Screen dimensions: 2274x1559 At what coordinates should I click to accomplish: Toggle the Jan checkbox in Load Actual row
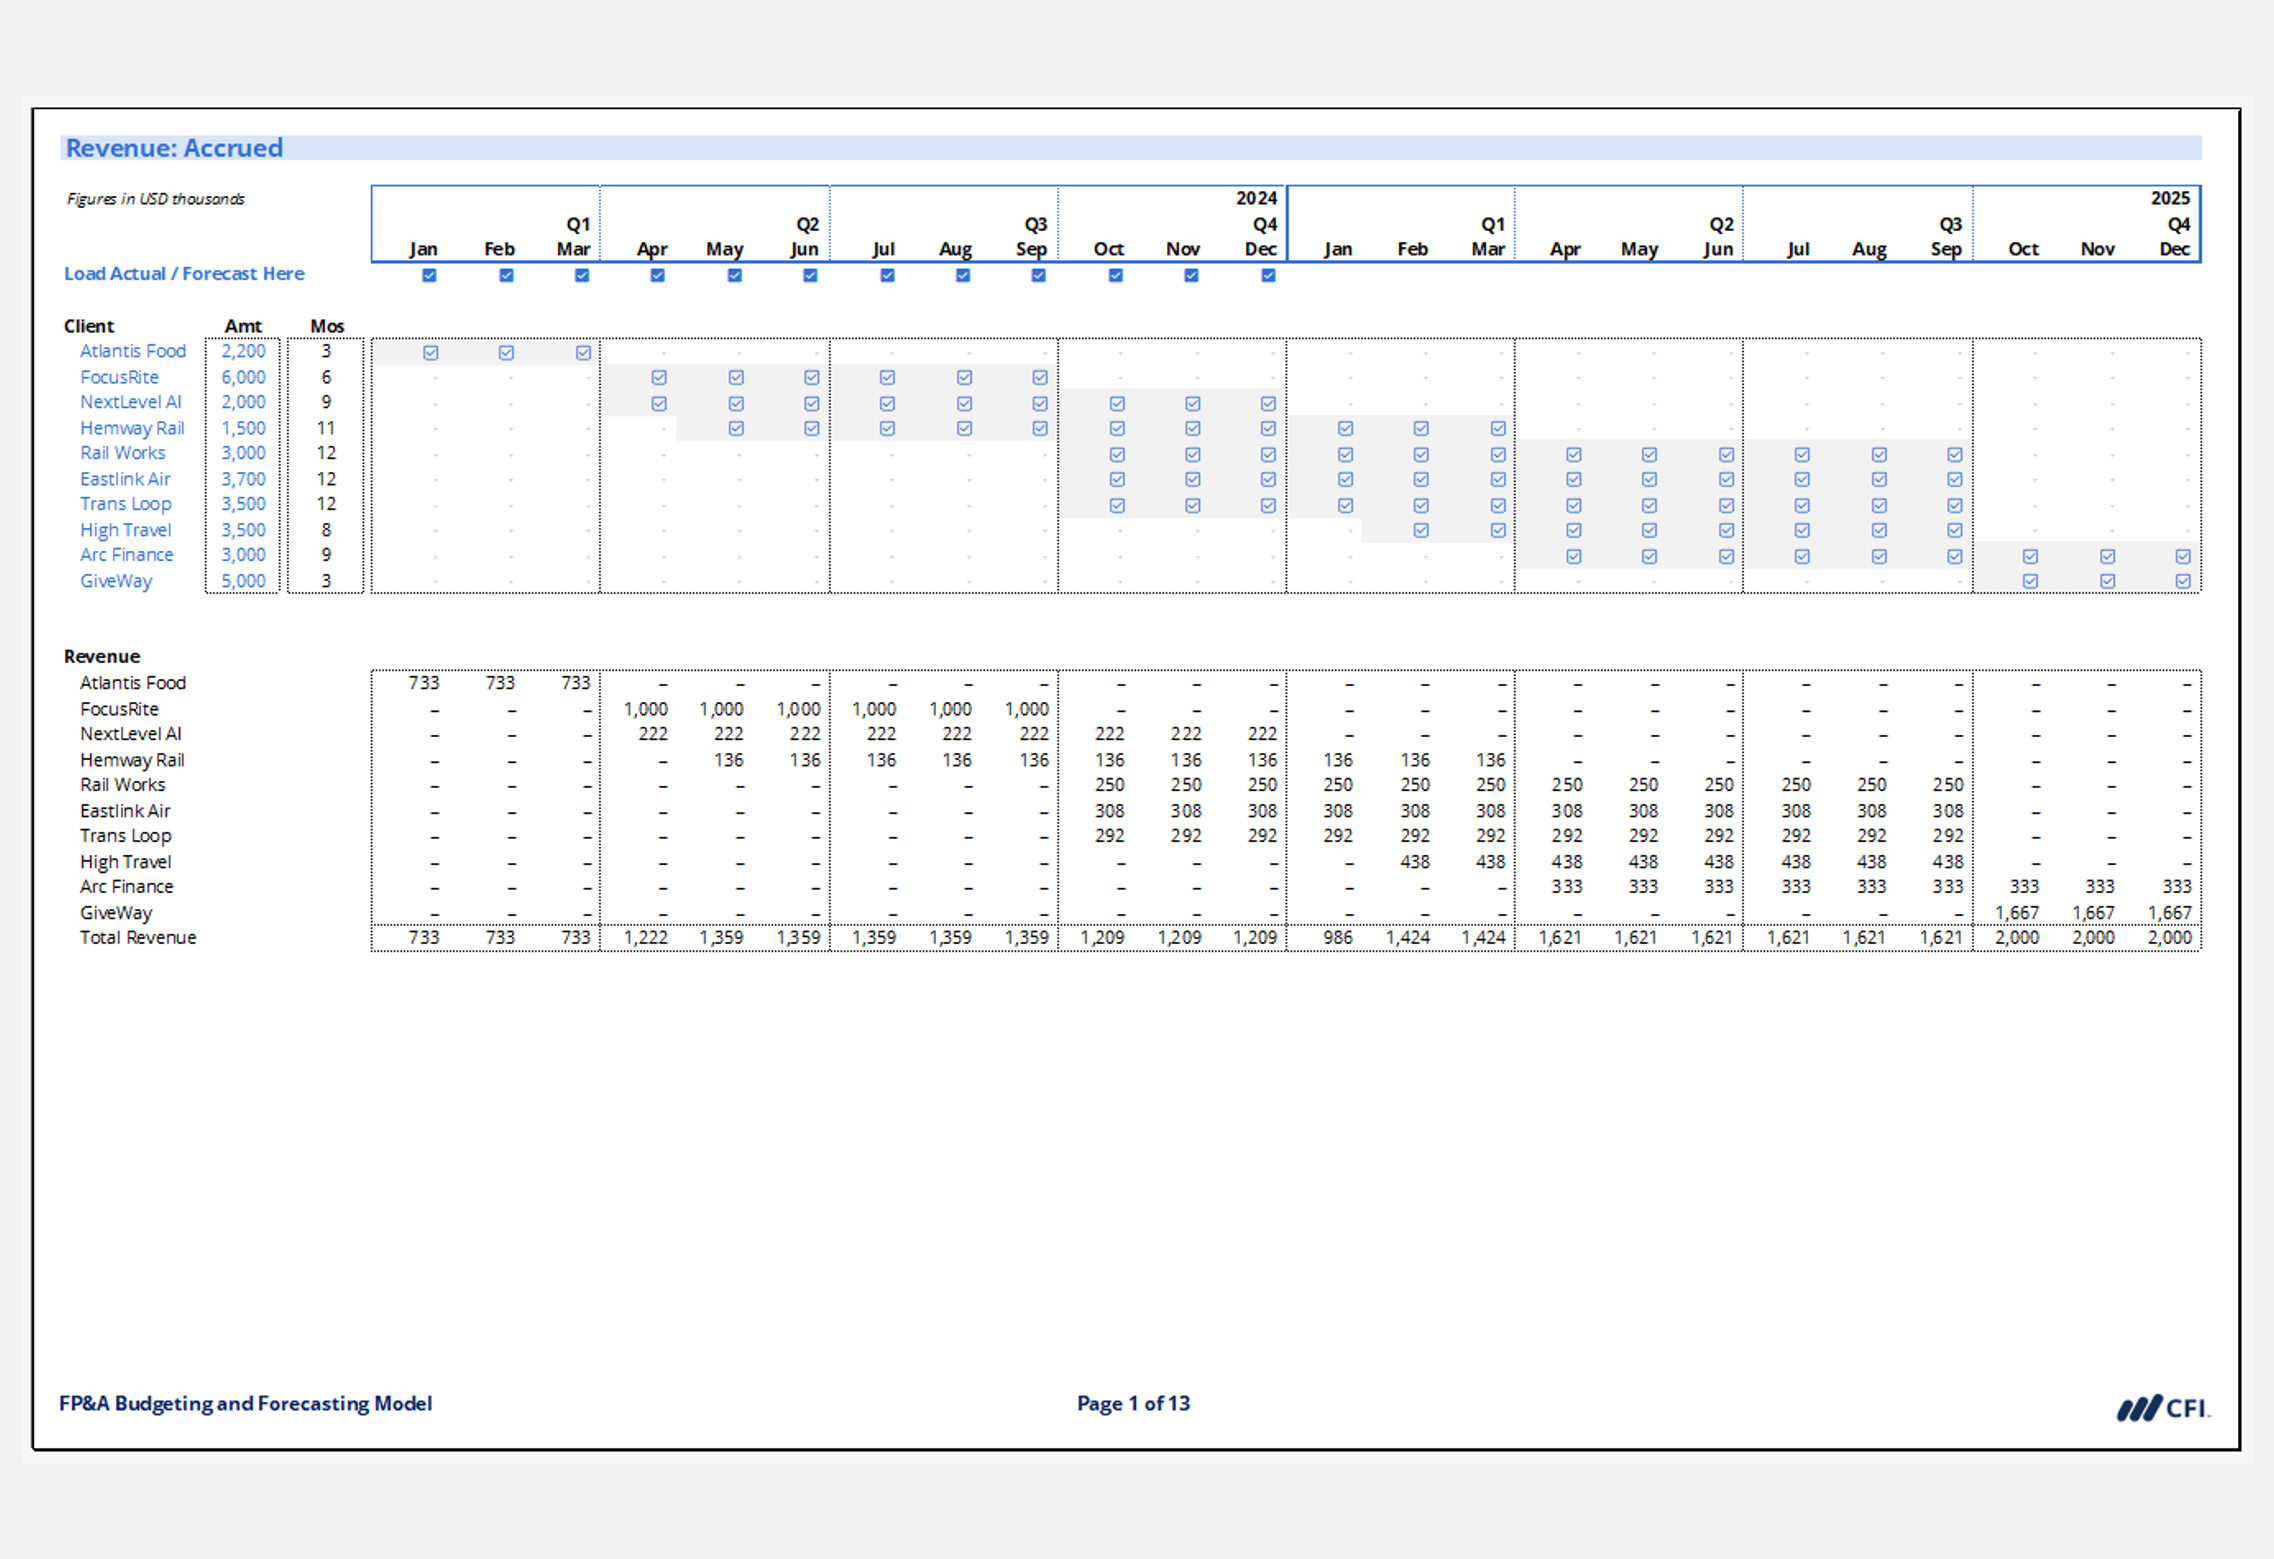430,275
